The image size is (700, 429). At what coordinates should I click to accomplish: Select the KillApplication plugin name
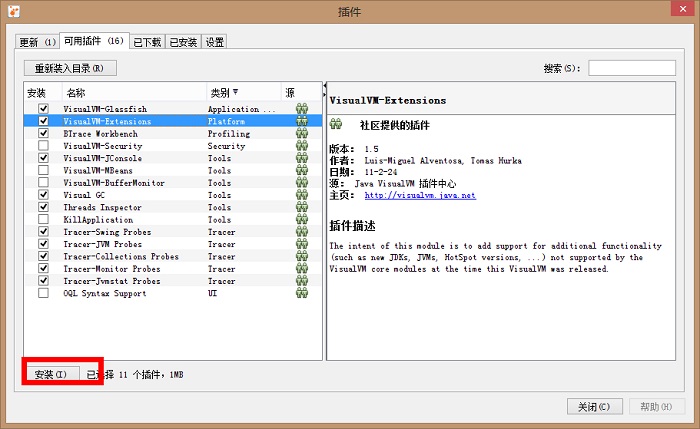pyautogui.click(x=98, y=220)
